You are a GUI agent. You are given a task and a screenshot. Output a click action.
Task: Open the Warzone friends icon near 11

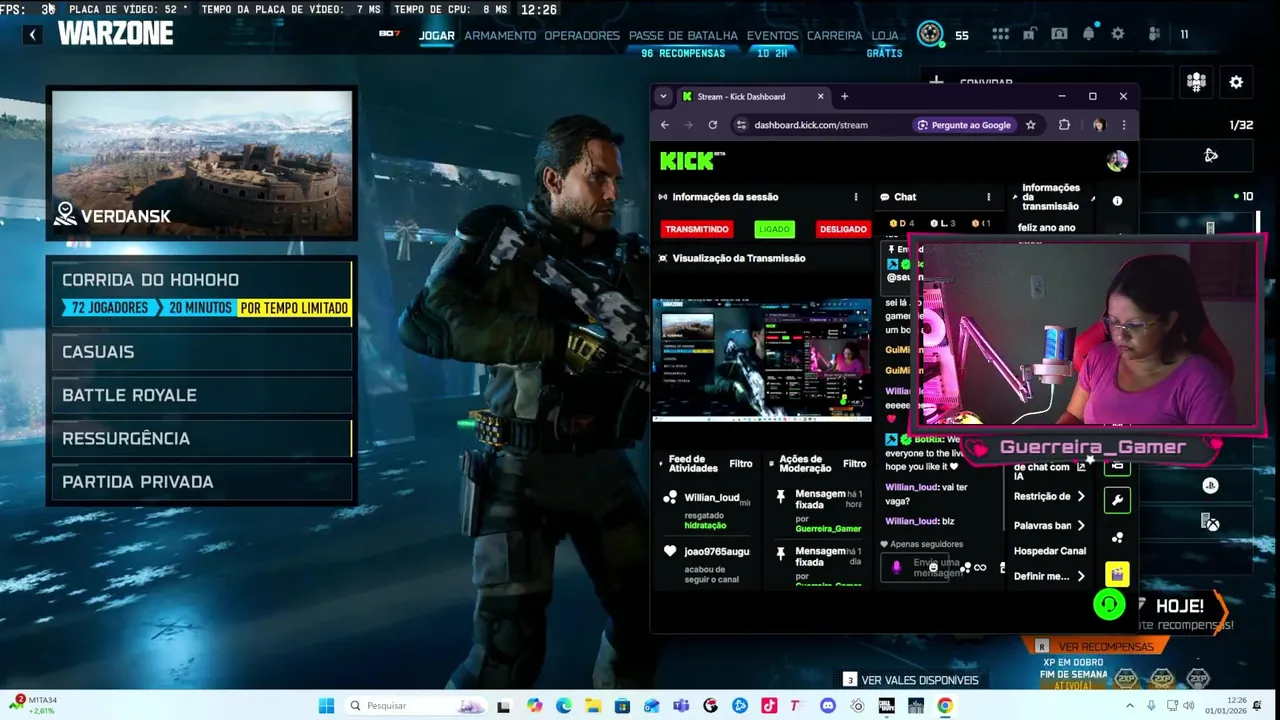(x=1155, y=34)
